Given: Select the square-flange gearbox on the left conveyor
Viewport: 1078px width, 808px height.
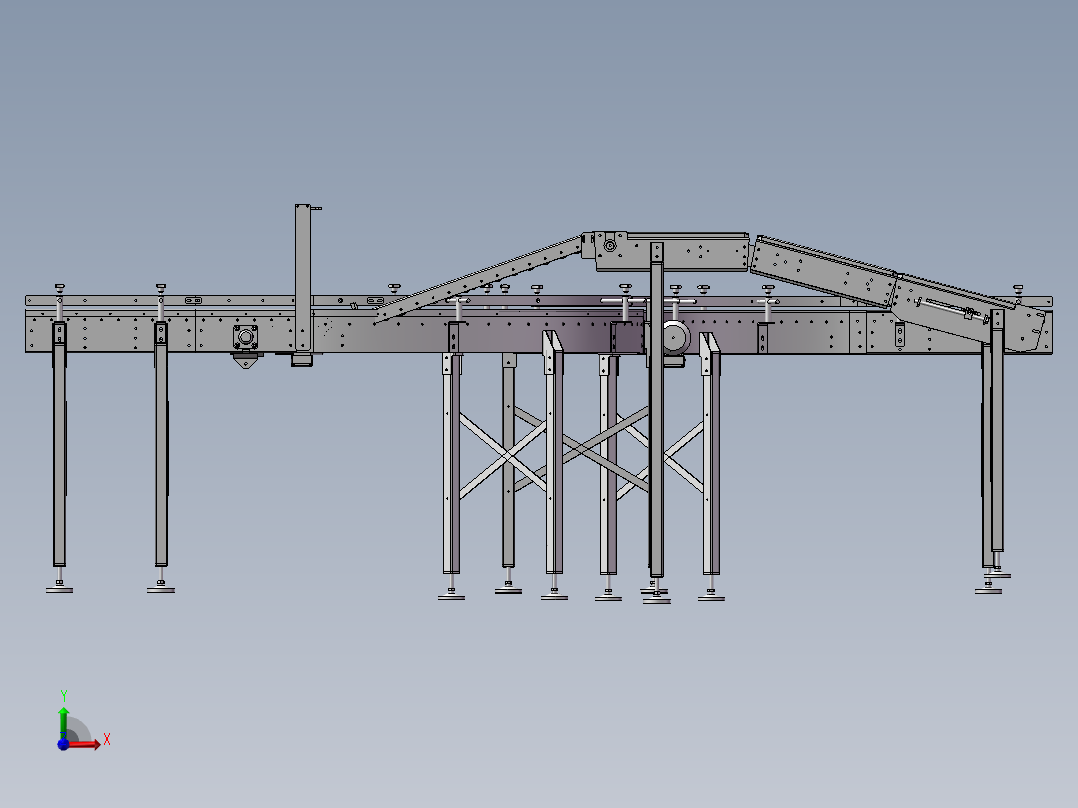Looking at the screenshot, I should [245, 337].
